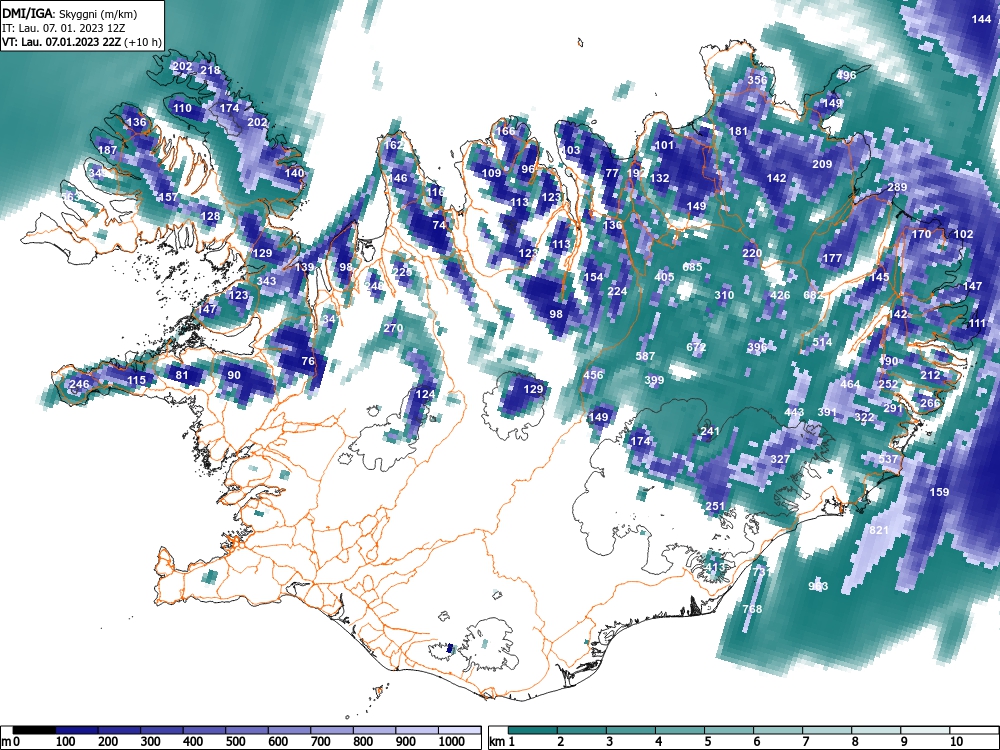Click the 310 value on the map
Screen dimensions: 1000x750
coord(724,295)
